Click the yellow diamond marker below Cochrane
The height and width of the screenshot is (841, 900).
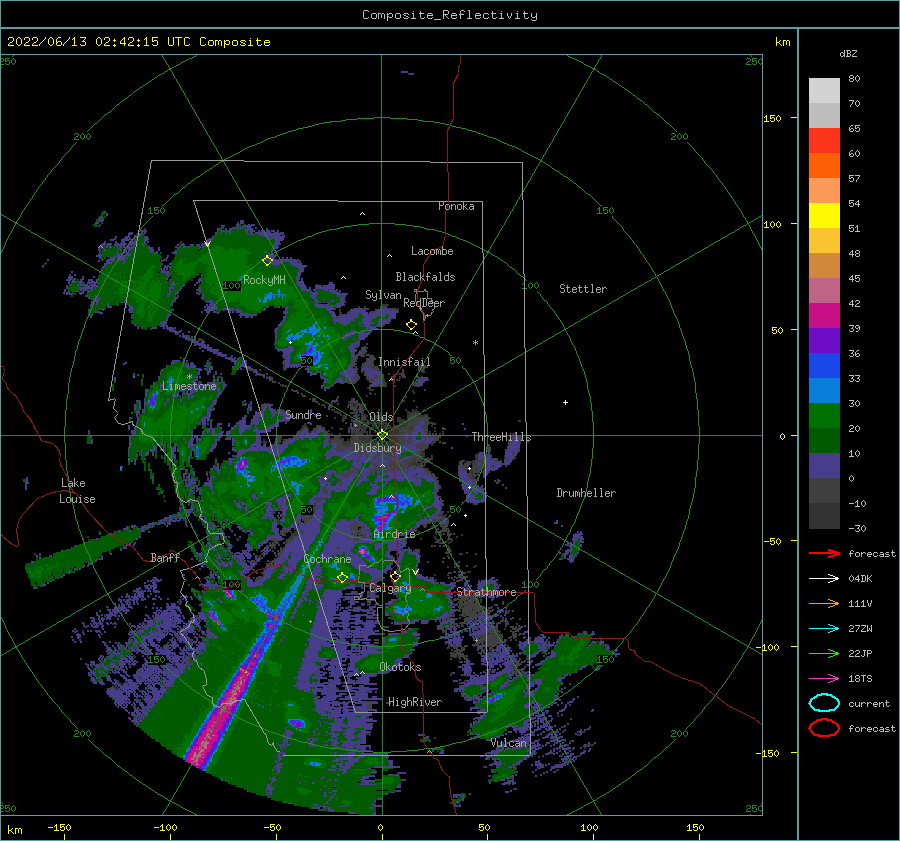pyautogui.click(x=342, y=578)
